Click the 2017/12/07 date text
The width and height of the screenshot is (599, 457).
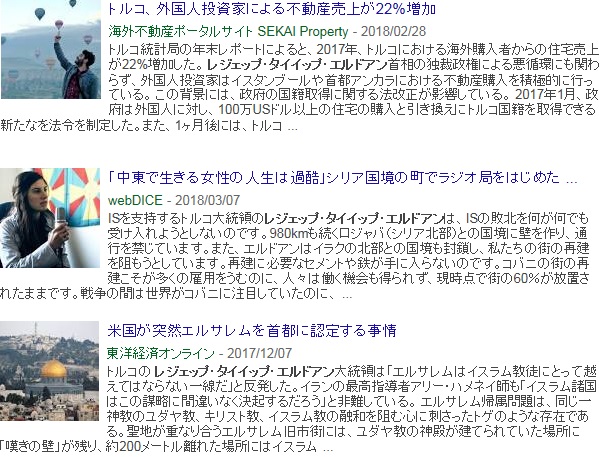tap(259, 353)
